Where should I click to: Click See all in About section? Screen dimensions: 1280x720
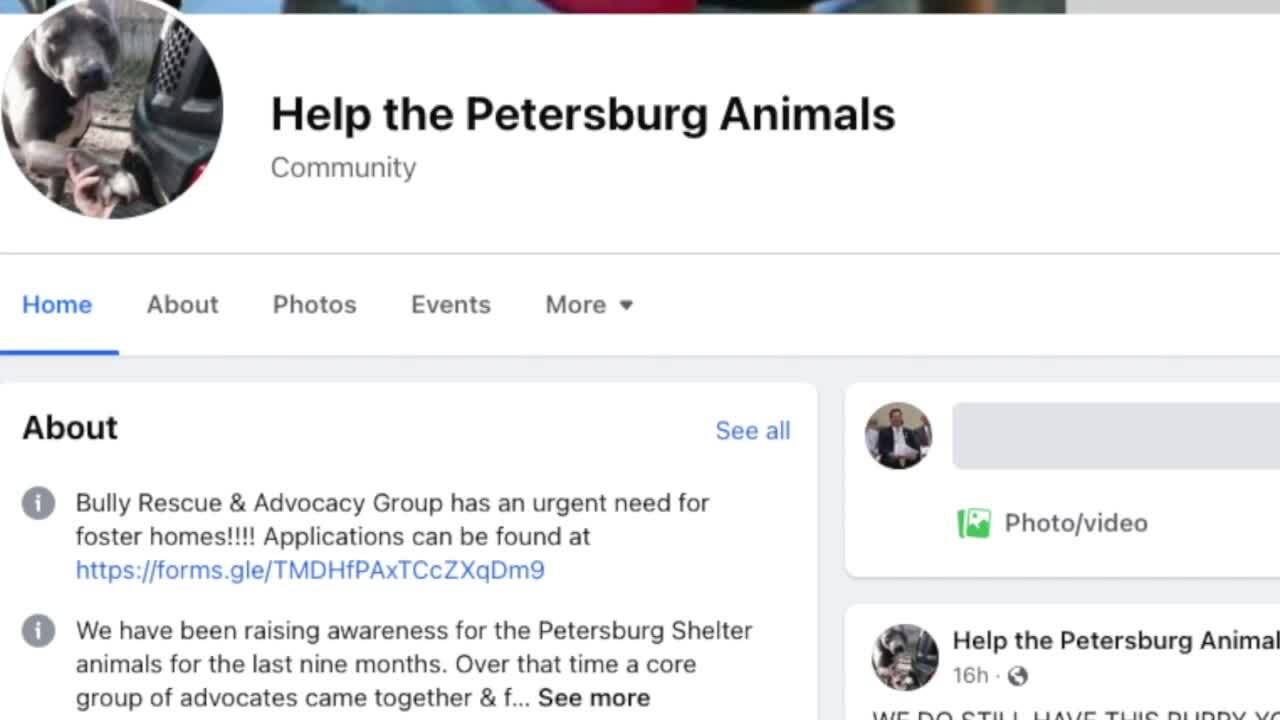(x=752, y=431)
